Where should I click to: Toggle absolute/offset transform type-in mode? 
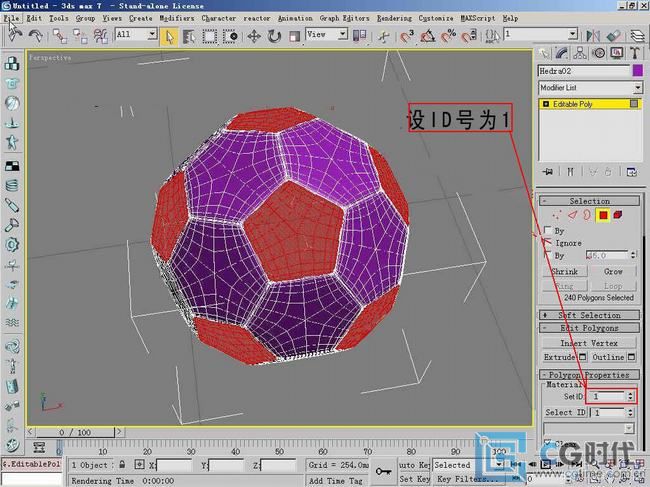pyautogui.click(x=139, y=465)
